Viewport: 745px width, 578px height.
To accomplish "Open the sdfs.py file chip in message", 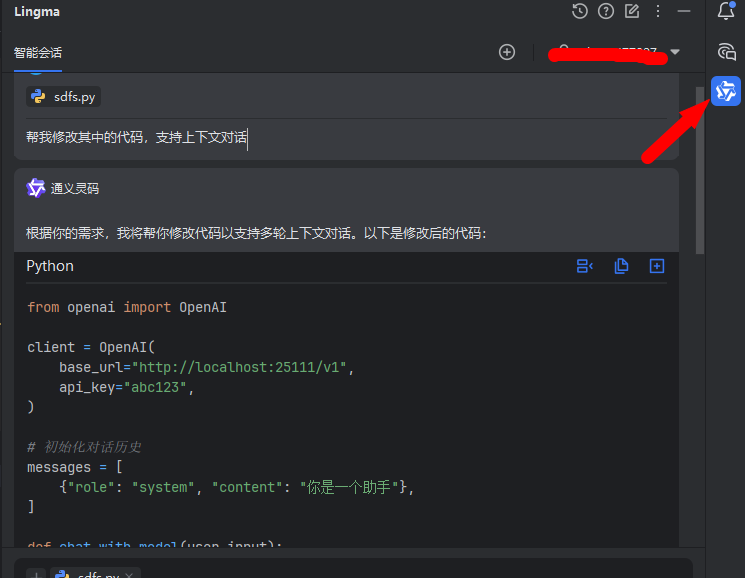I will [63, 96].
